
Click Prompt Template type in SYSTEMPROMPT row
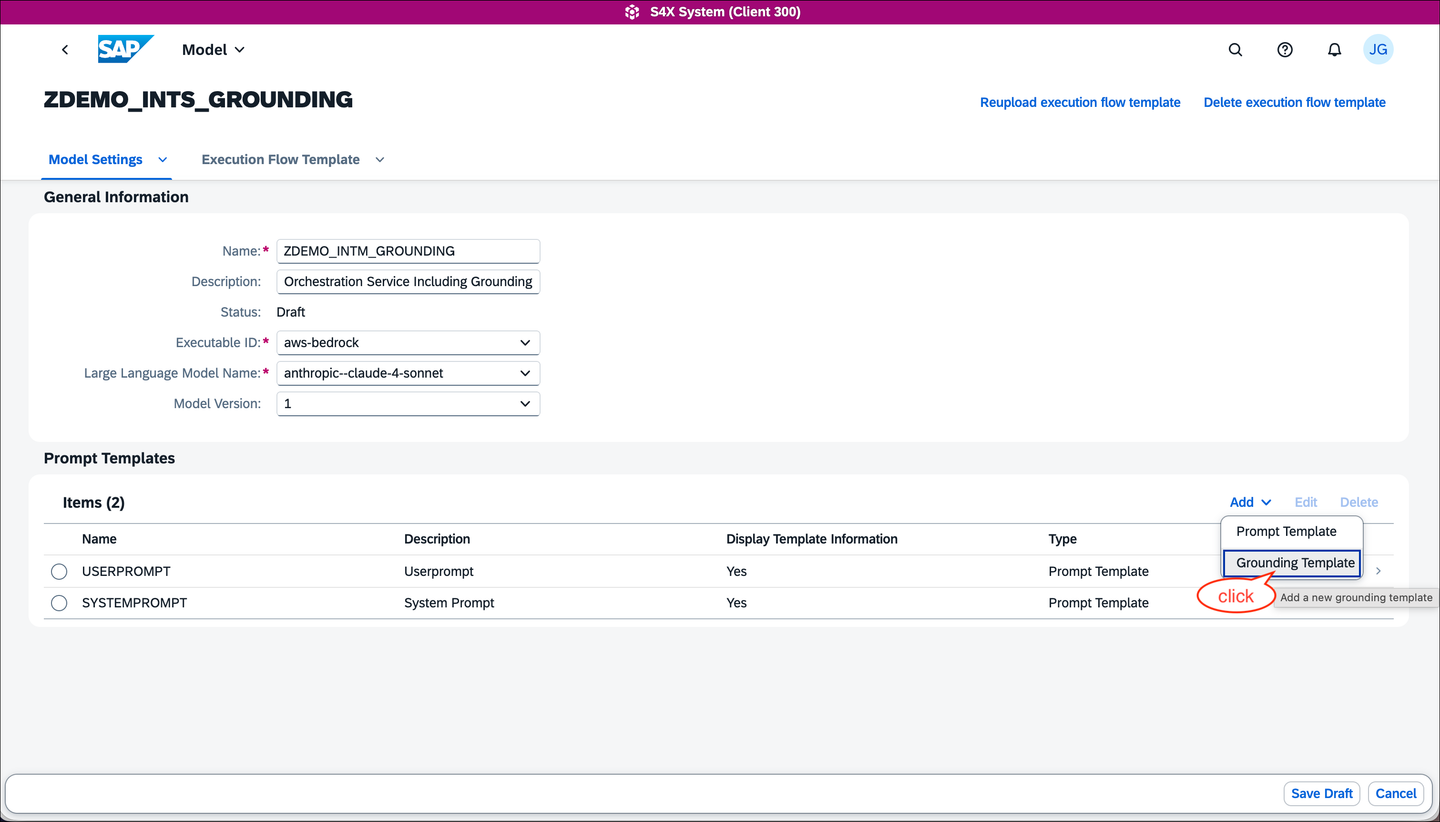point(1098,603)
